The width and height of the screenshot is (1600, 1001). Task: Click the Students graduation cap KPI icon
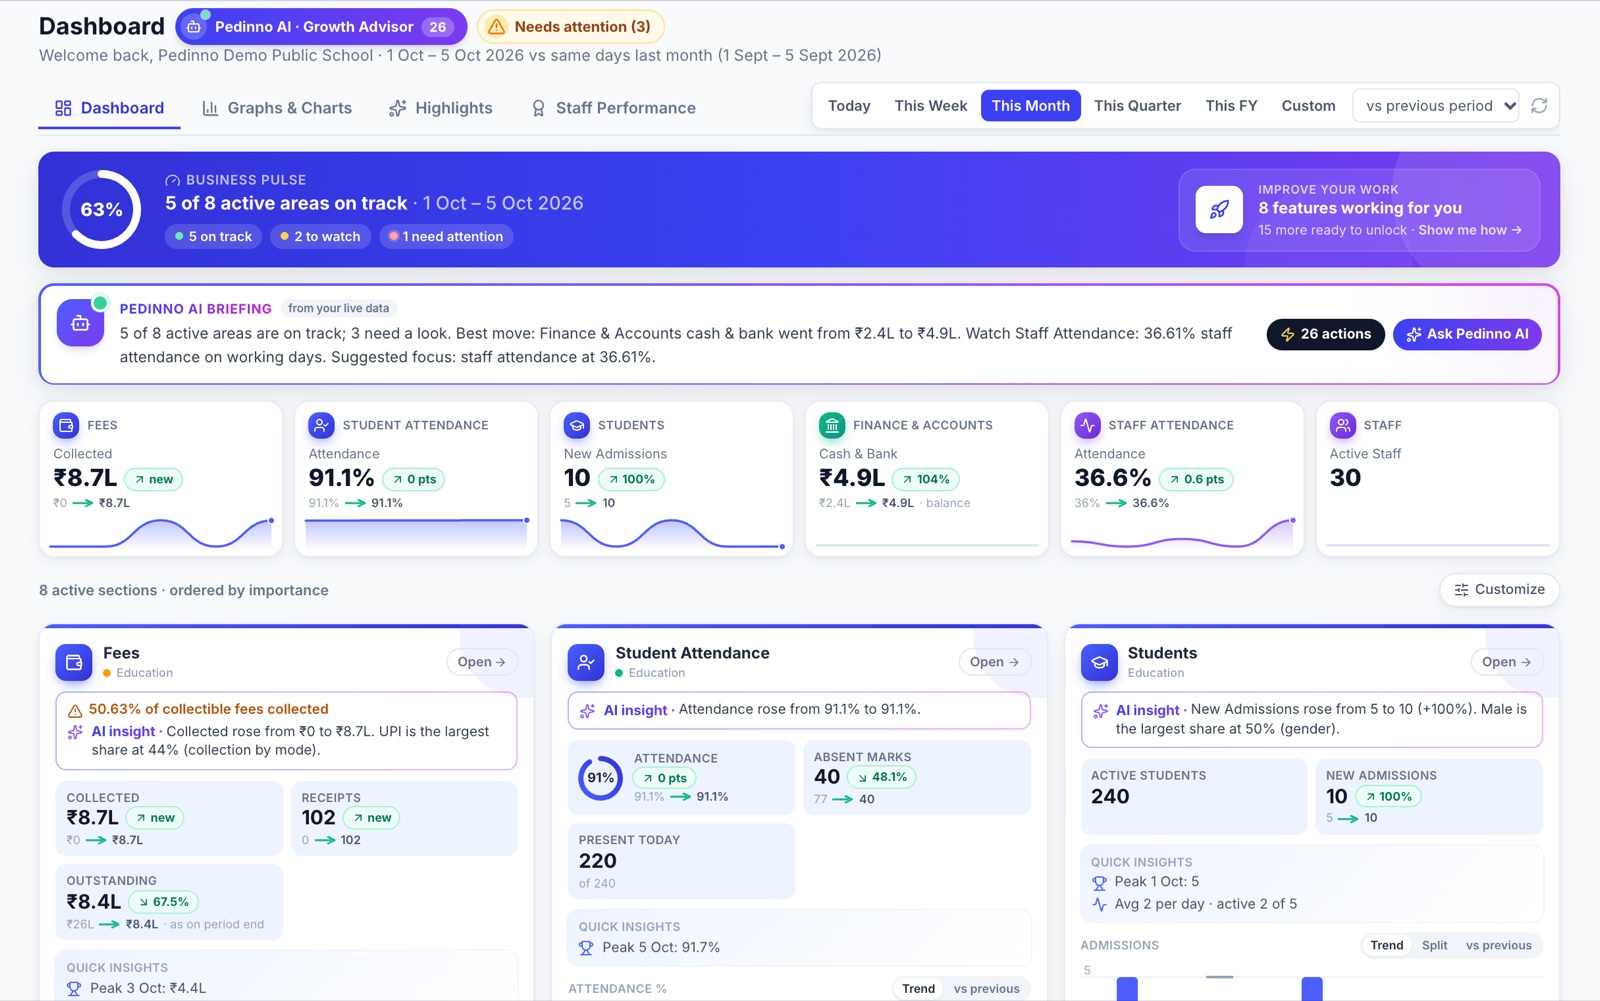click(x=577, y=425)
